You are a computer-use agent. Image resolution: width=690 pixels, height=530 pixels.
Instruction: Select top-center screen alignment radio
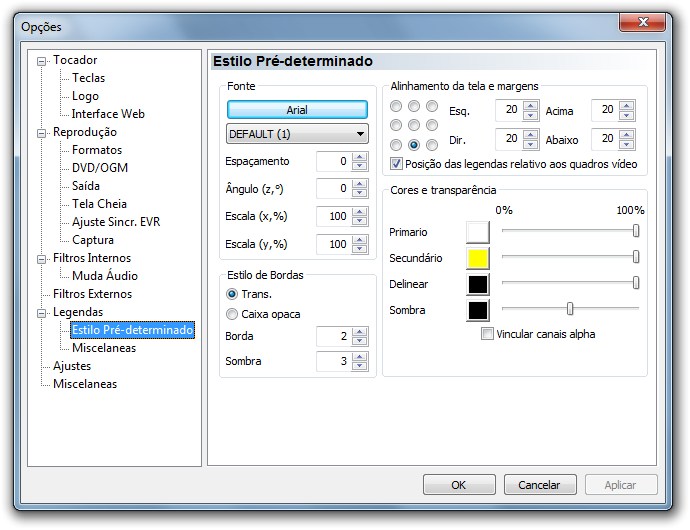click(x=414, y=106)
